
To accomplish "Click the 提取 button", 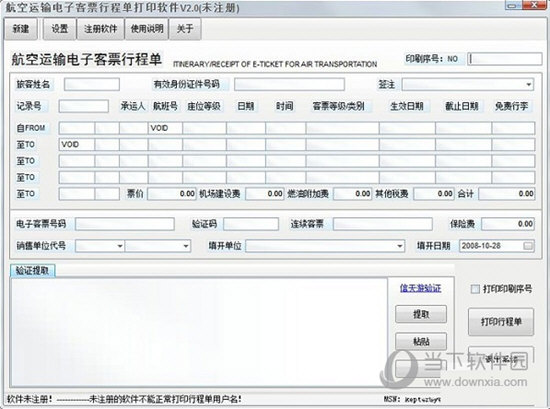I will pos(421,314).
